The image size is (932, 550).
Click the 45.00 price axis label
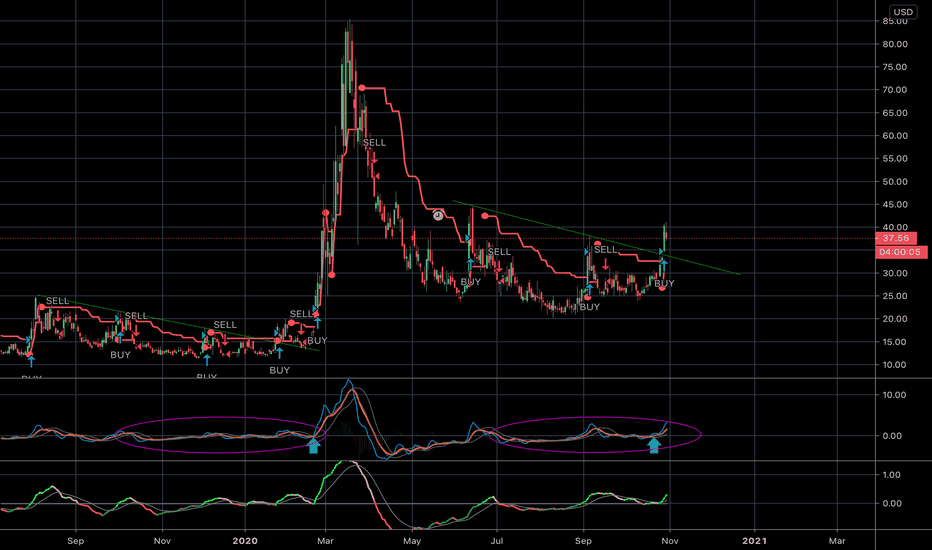[x=895, y=205]
